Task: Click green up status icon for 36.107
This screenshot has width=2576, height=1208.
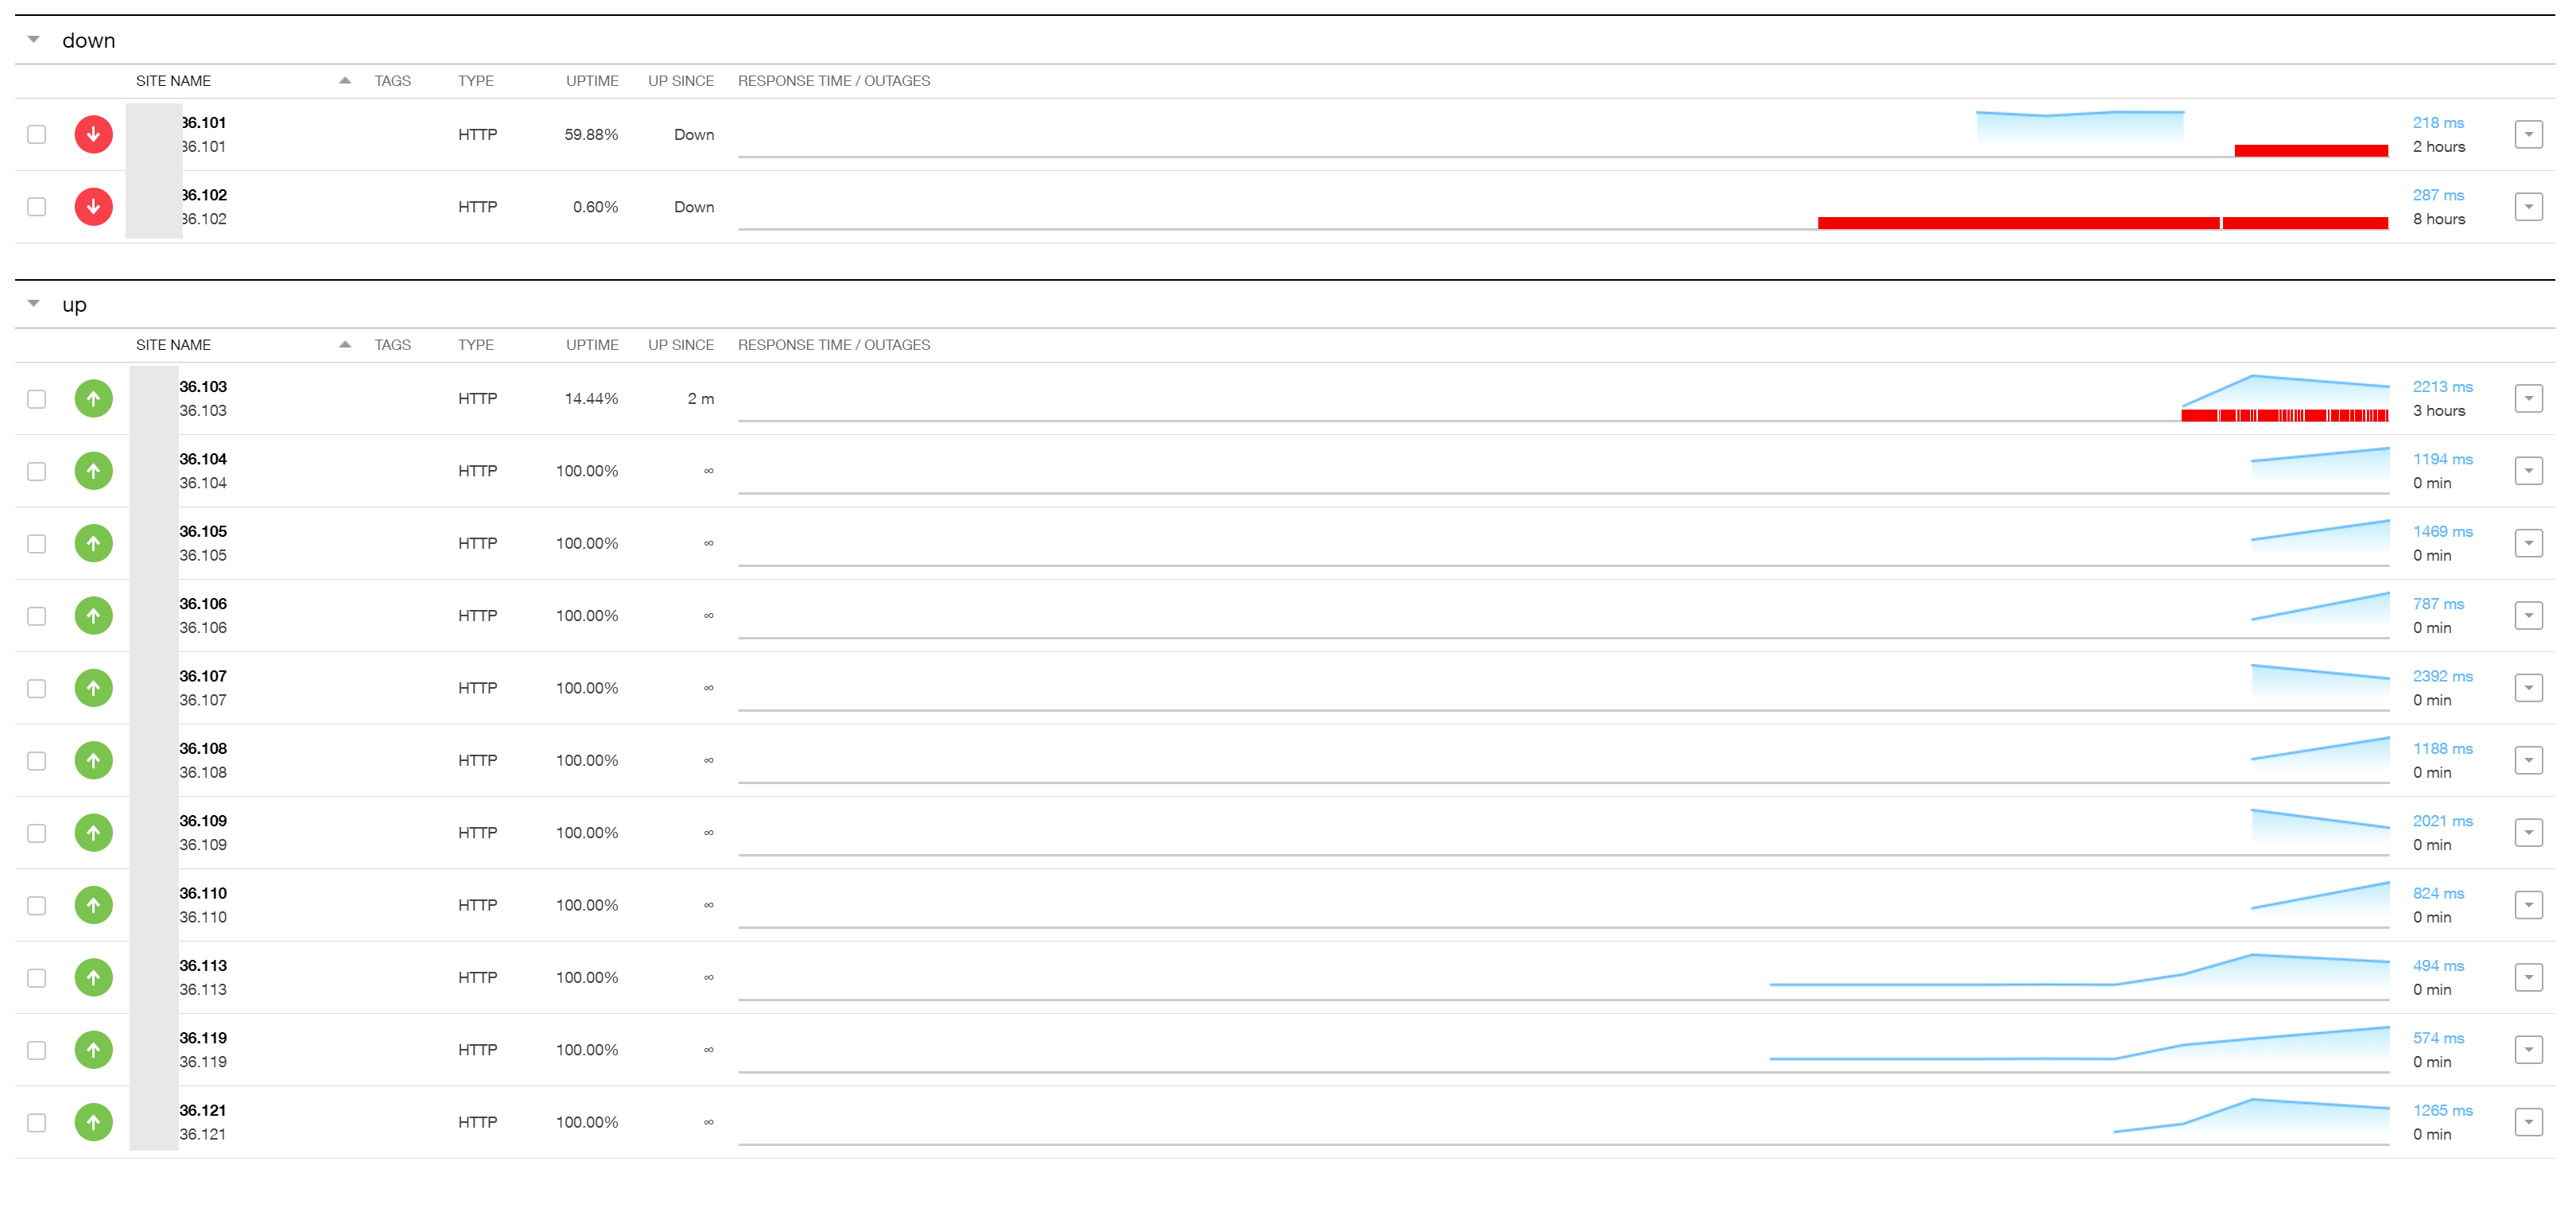Action: pyautogui.click(x=93, y=688)
